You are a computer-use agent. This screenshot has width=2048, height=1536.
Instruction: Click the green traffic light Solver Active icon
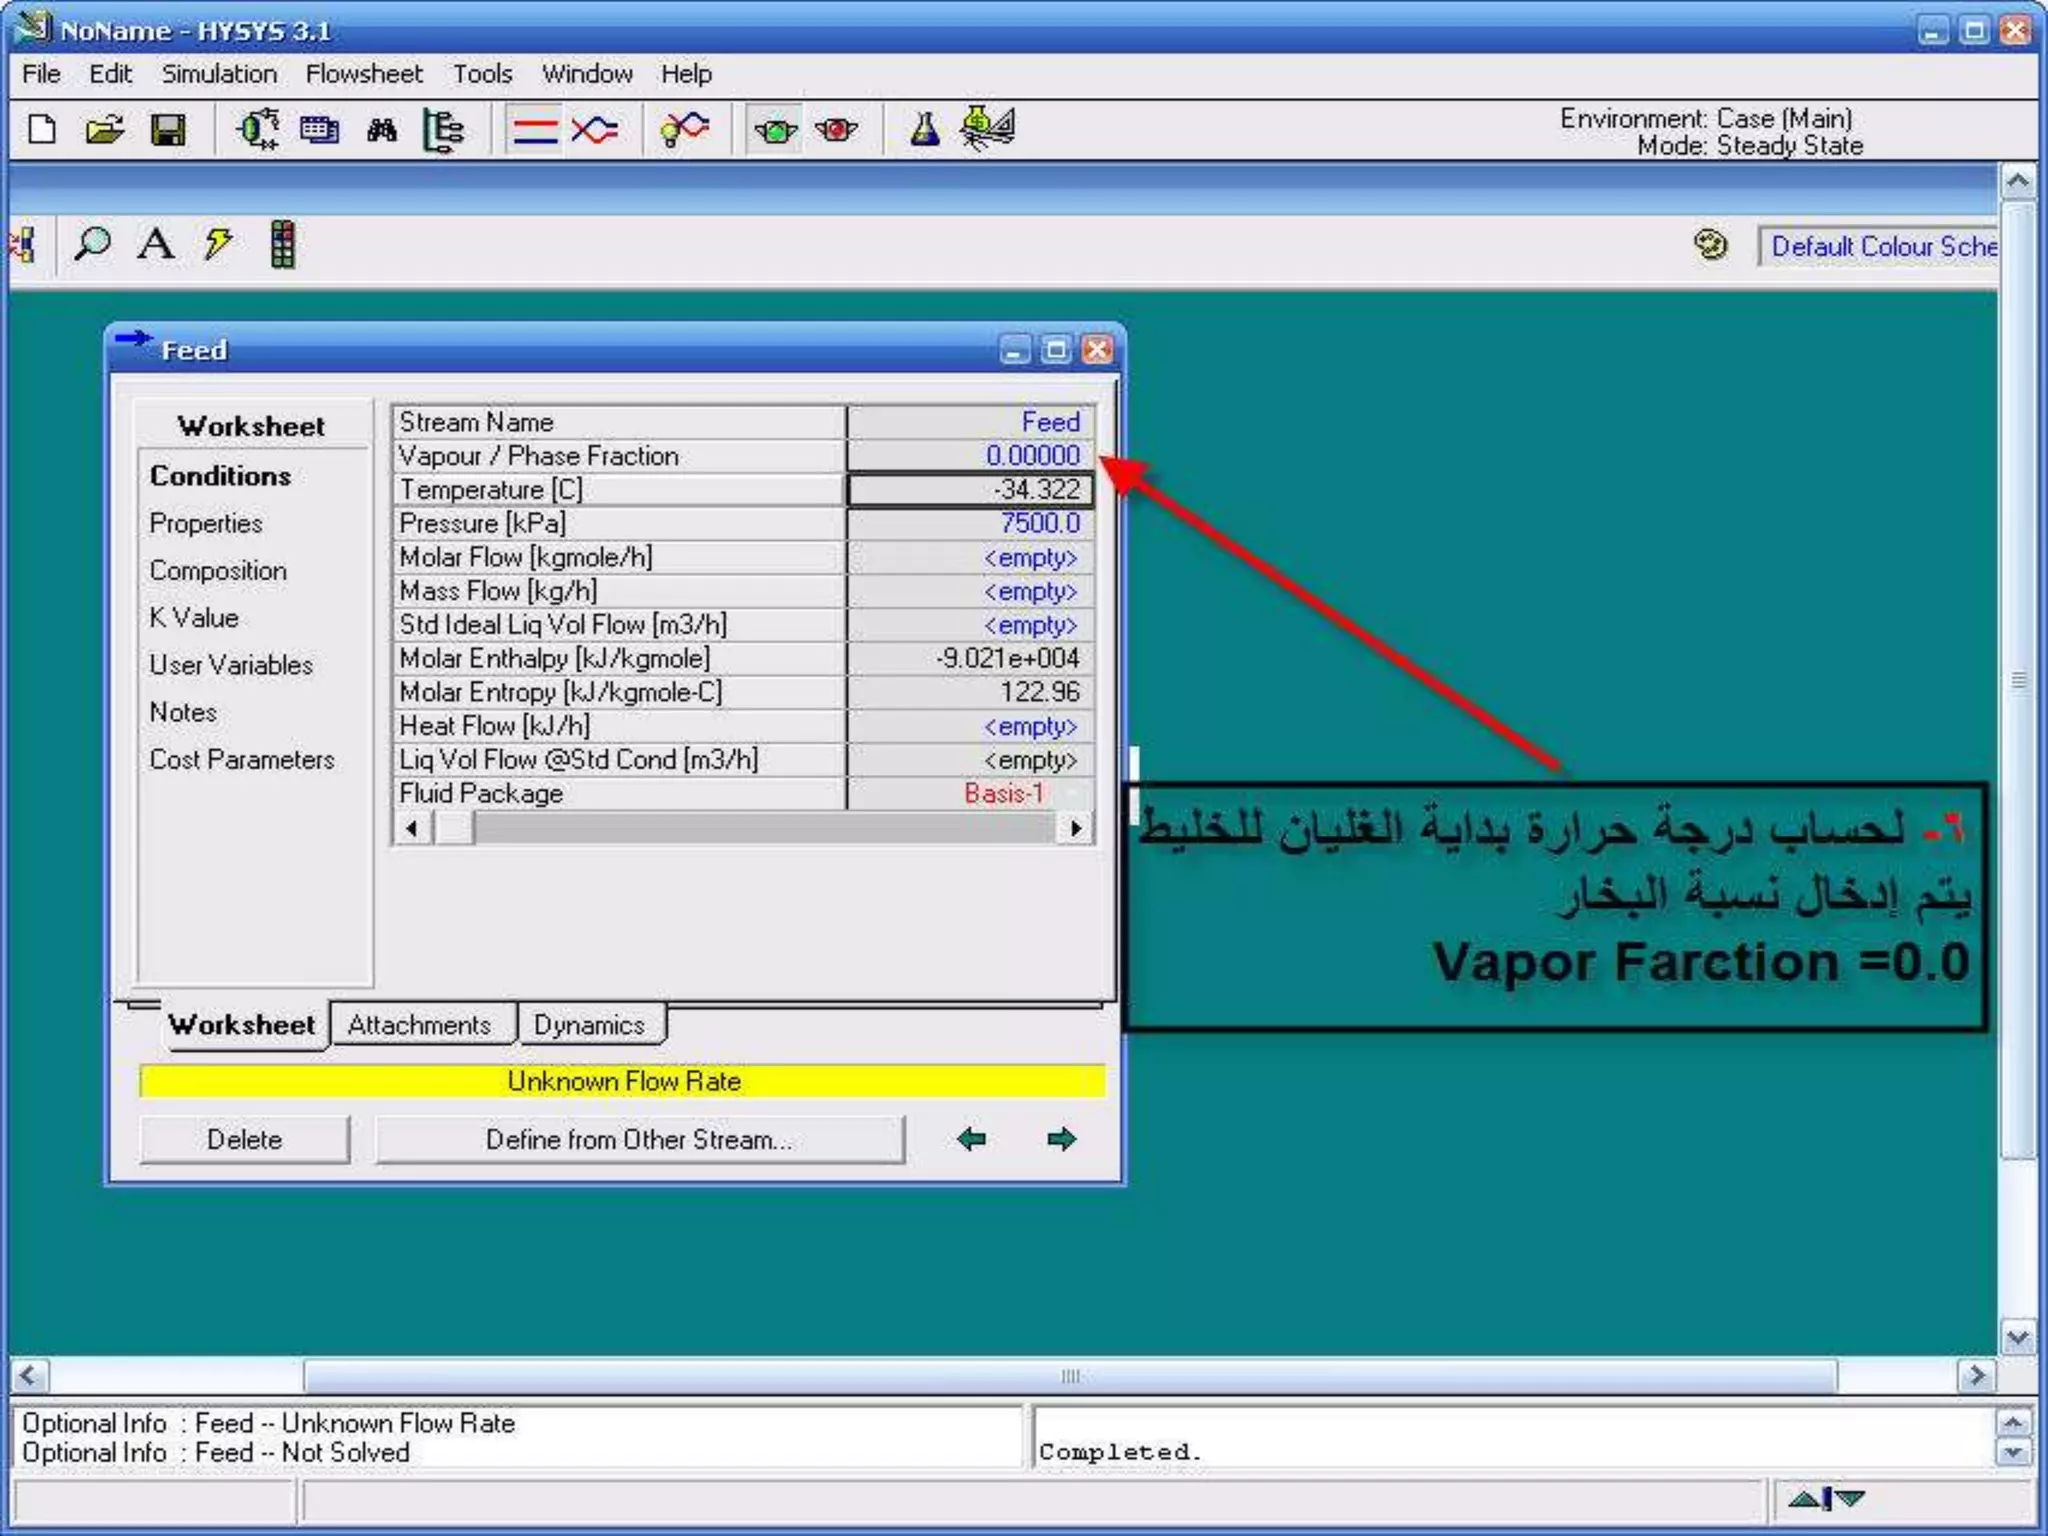[775, 130]
